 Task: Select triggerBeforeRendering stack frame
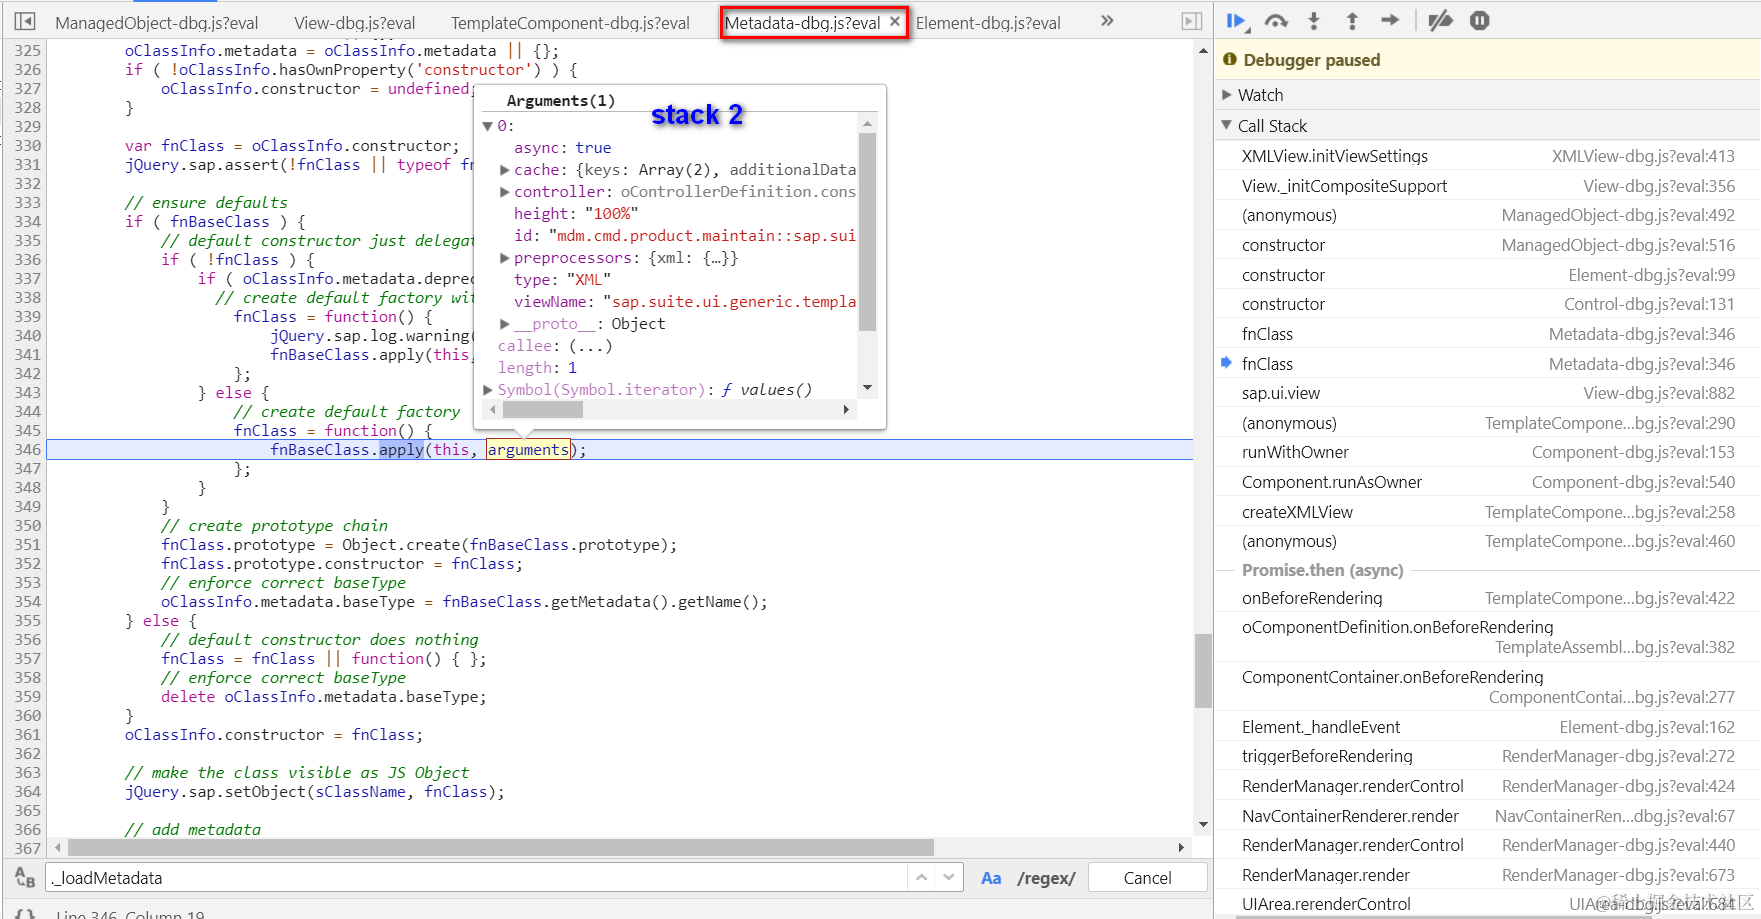click(1487, 756)
